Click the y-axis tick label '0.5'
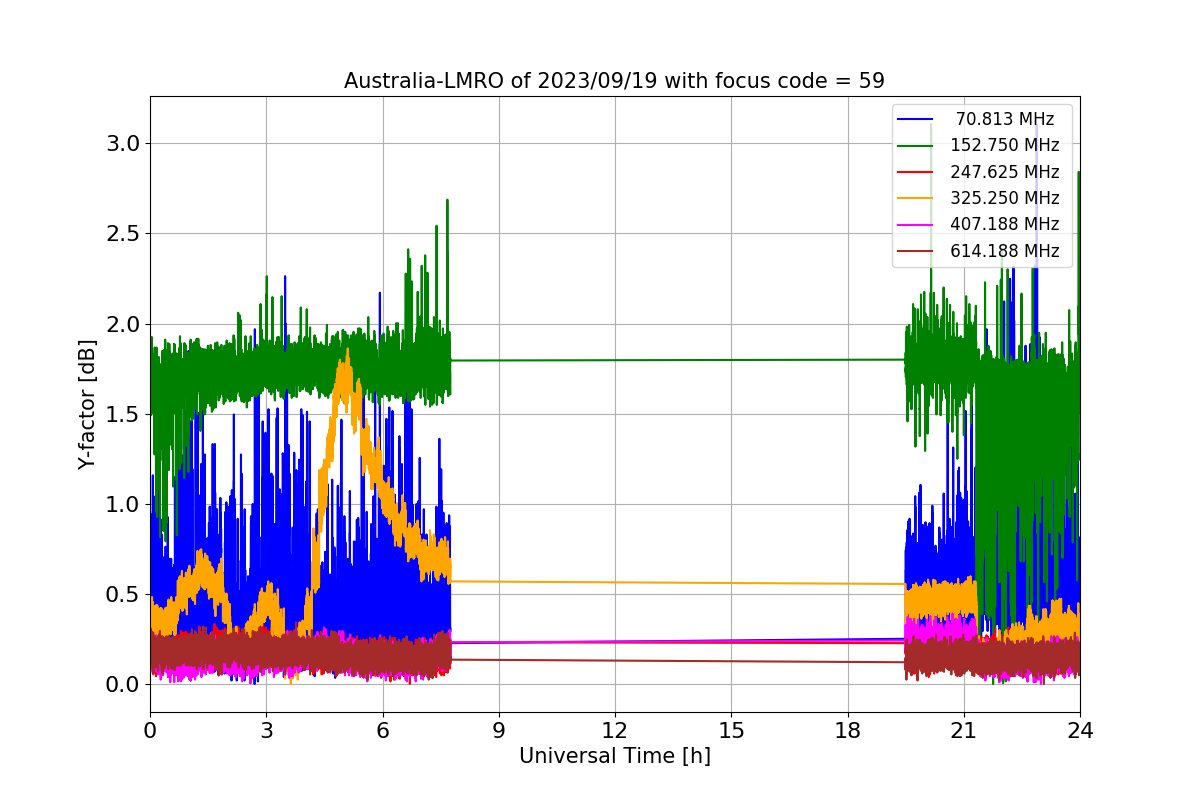The image size is (1200, 800). coord(123,595)
